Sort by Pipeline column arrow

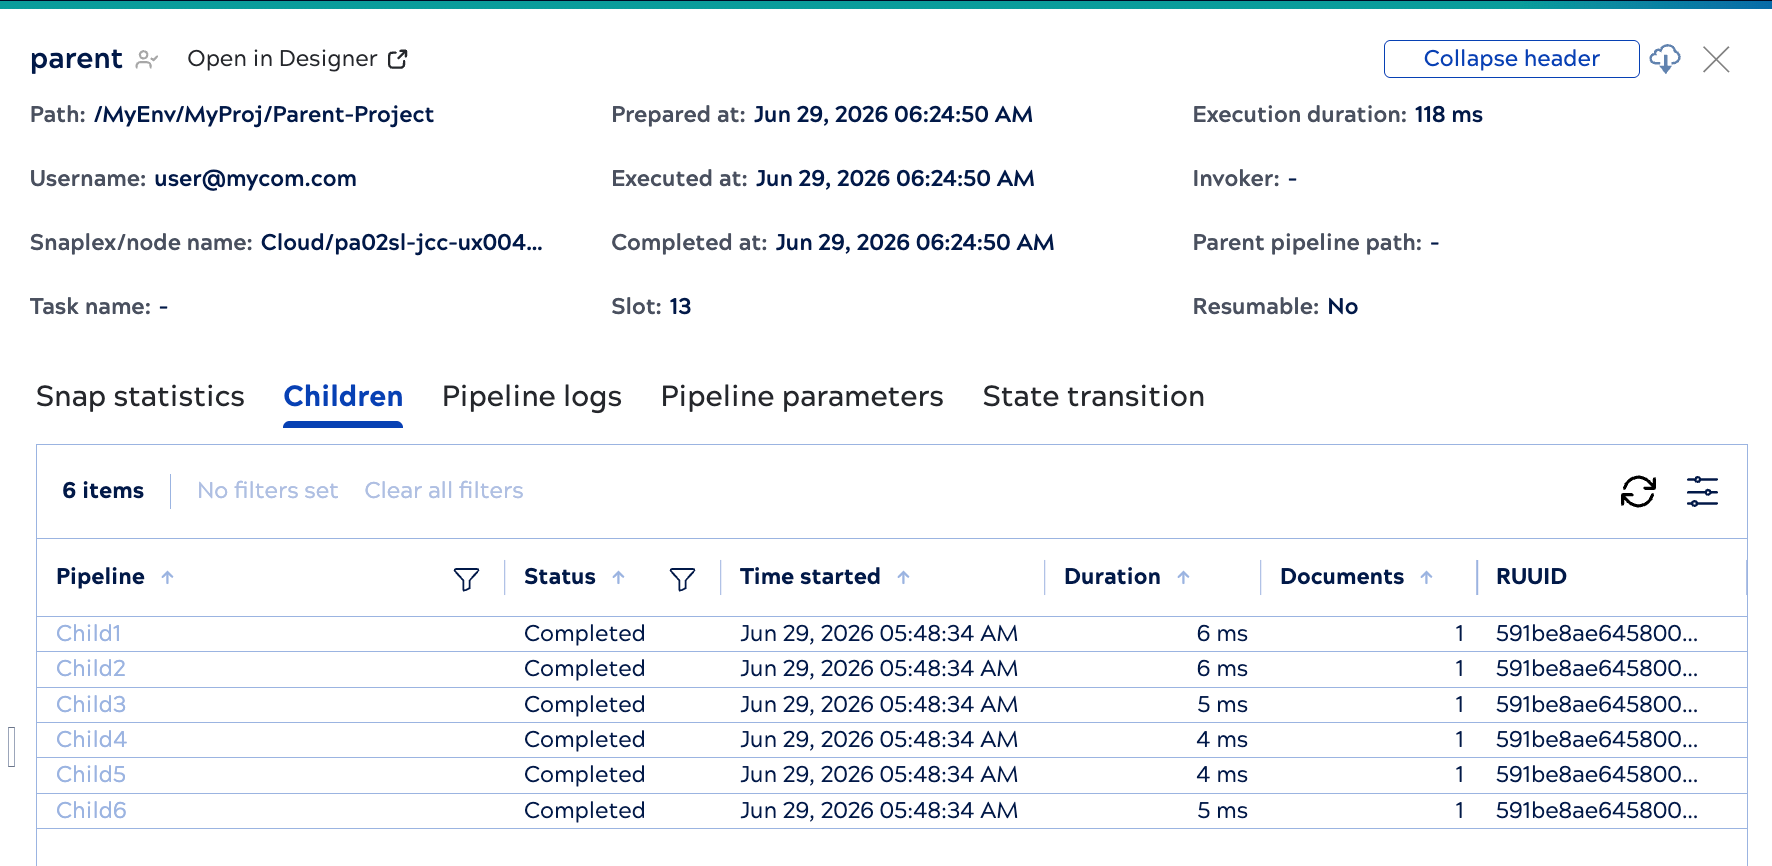[167, 577]
